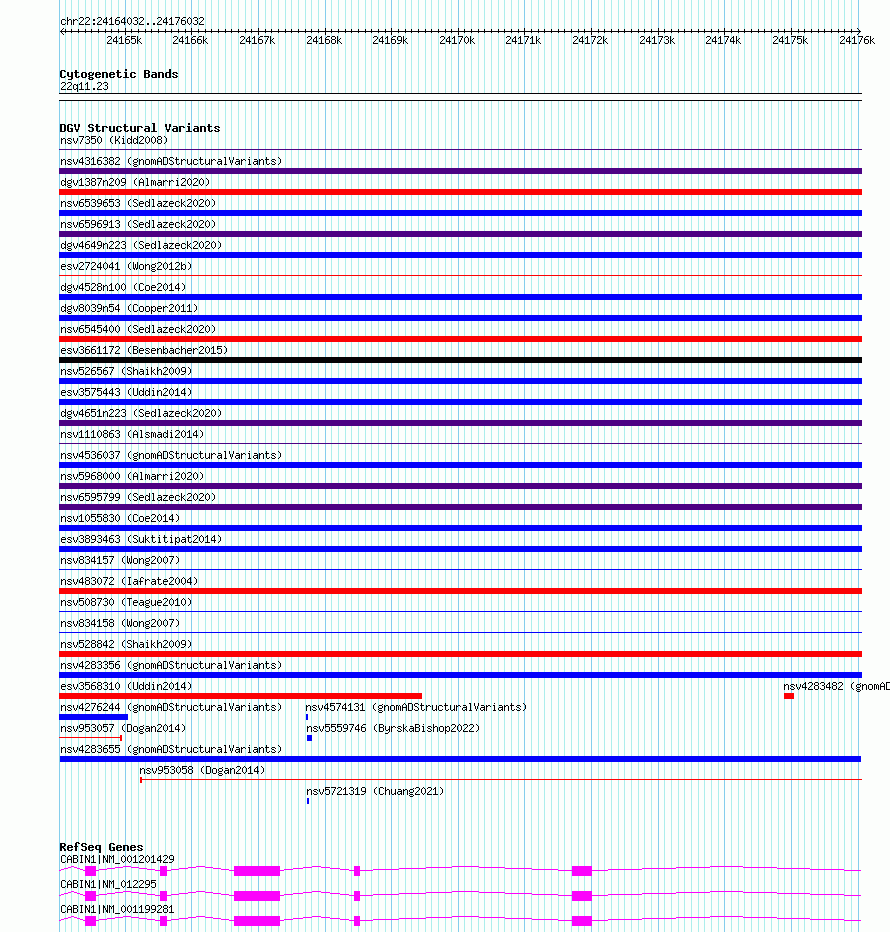Open nsv528842 (Shaikh2009) variant
Viewport: 890px width, 932px height.
126,644
